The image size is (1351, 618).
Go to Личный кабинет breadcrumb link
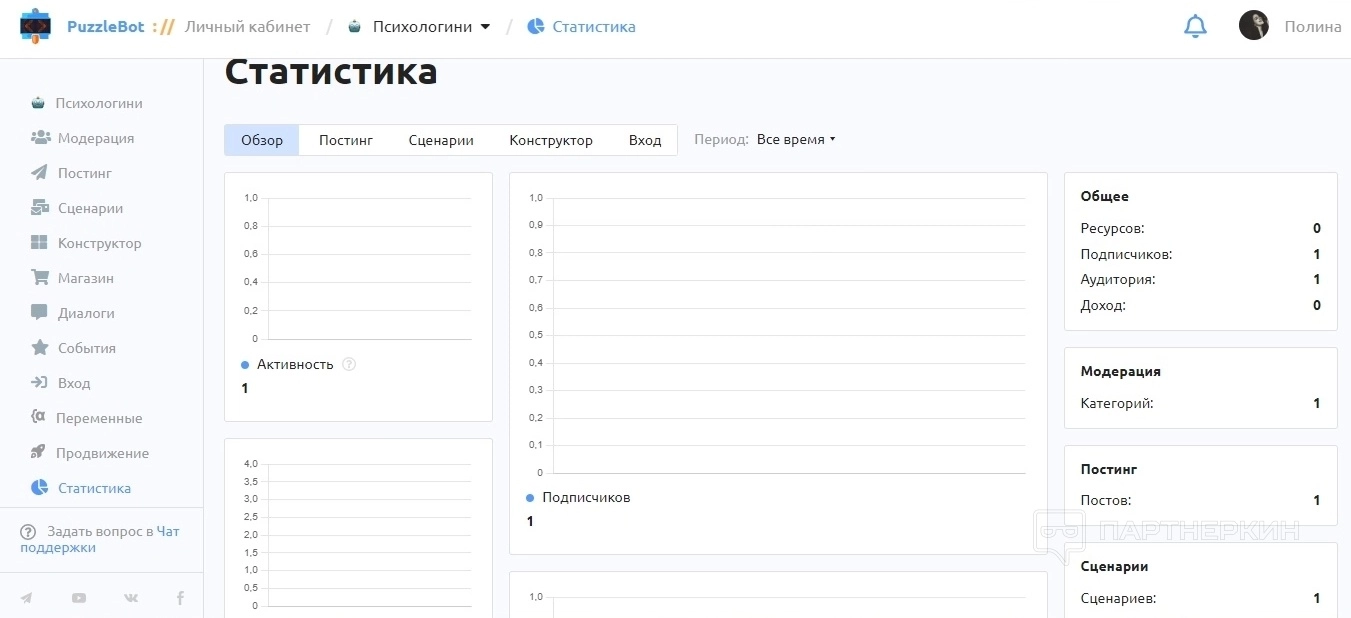247,27
